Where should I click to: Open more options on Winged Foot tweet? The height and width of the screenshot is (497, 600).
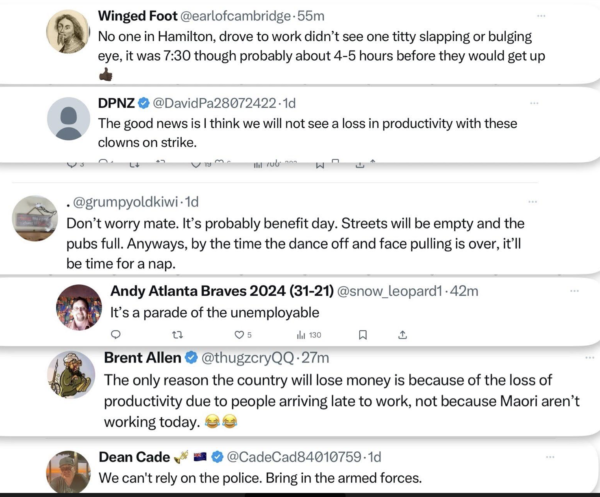(541, 16)
